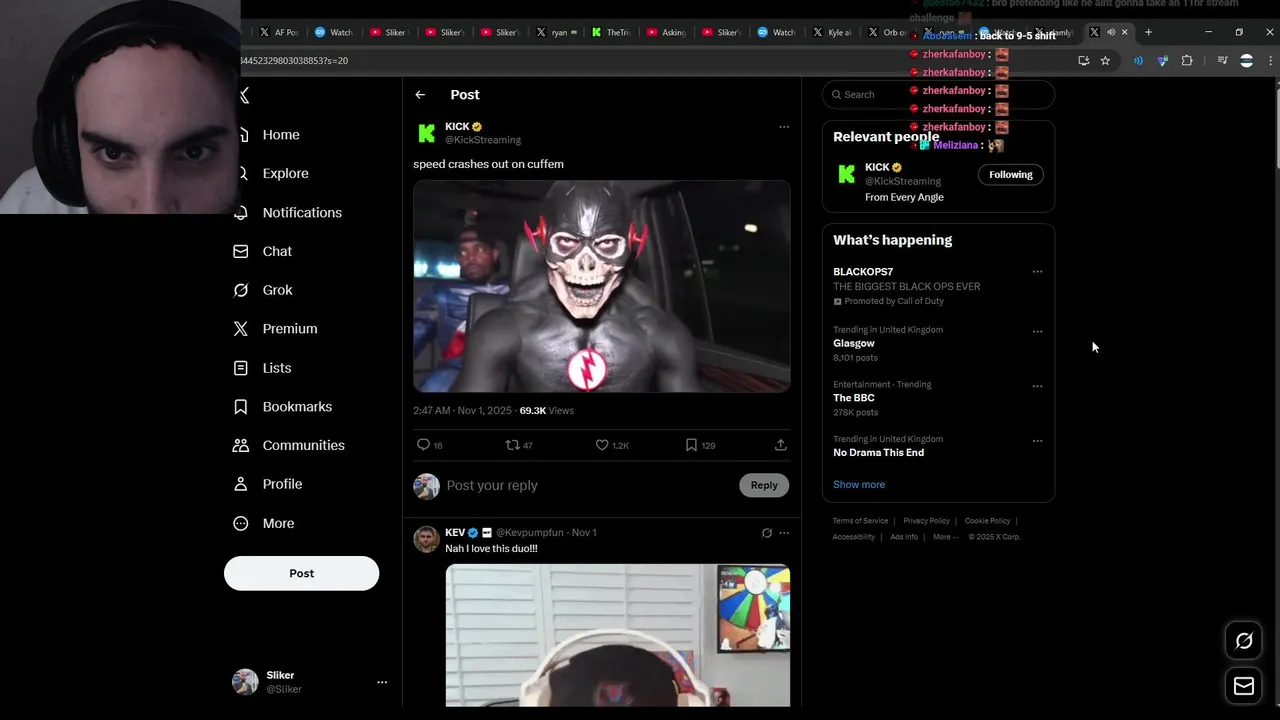Click the 69.3K Views count

point(547,411)
